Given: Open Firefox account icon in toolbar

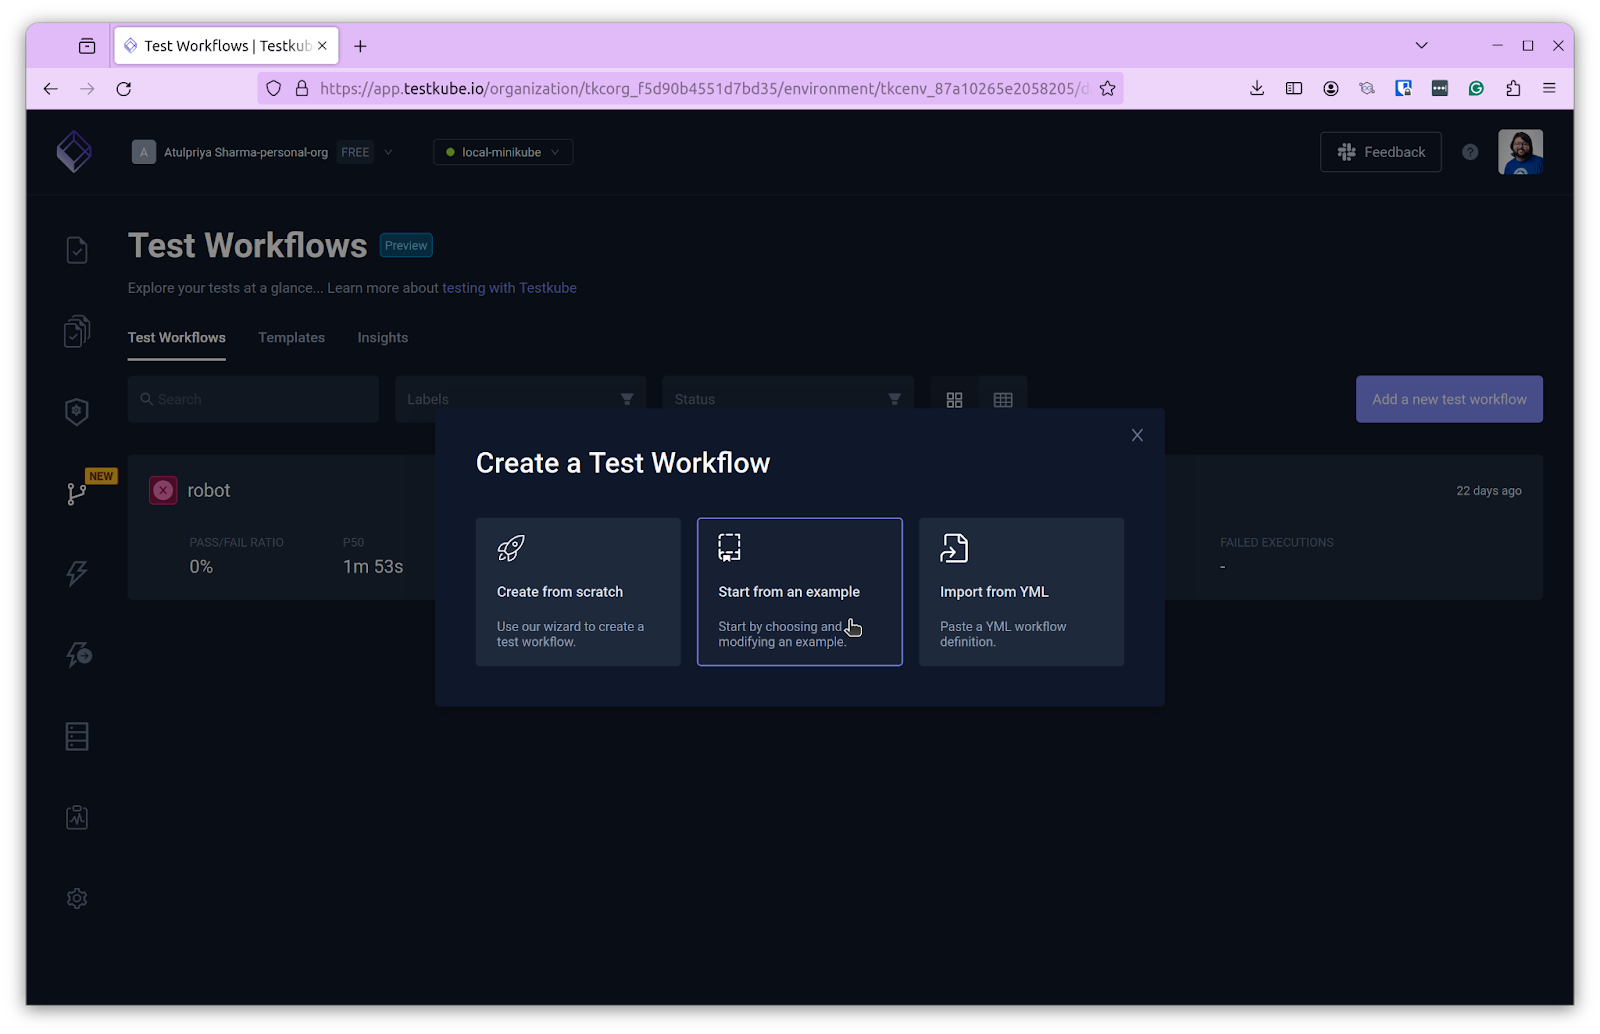Looking at the screenshot, I should [1330, 88].
